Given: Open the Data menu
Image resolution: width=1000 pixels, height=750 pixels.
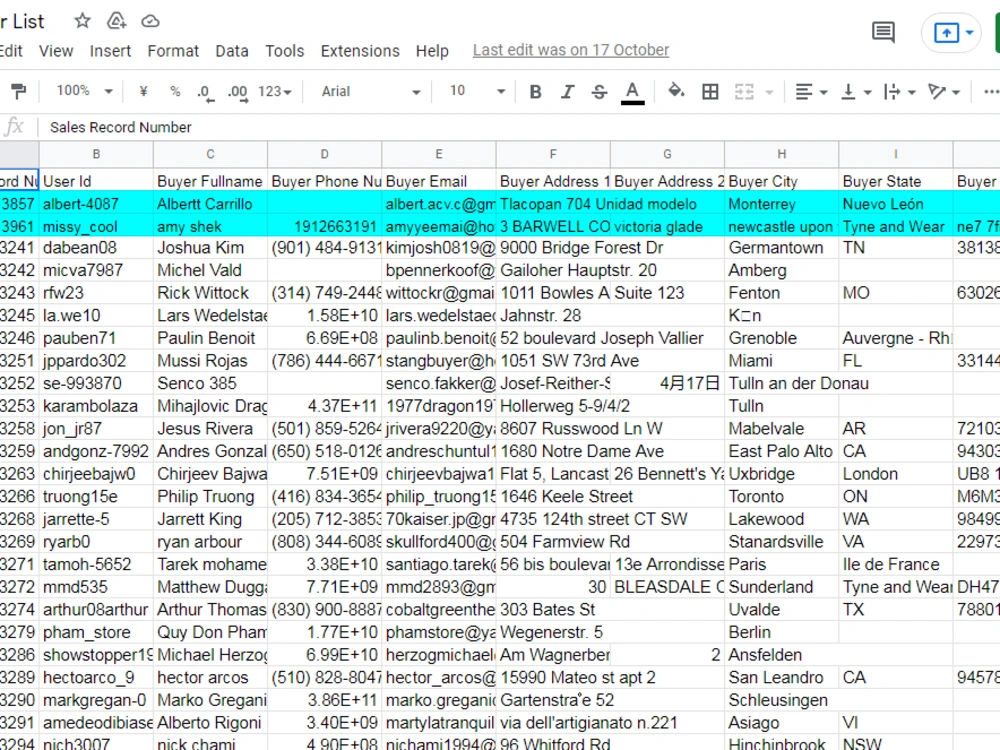Looking at the screenshot, I should (x=232, y=51).
